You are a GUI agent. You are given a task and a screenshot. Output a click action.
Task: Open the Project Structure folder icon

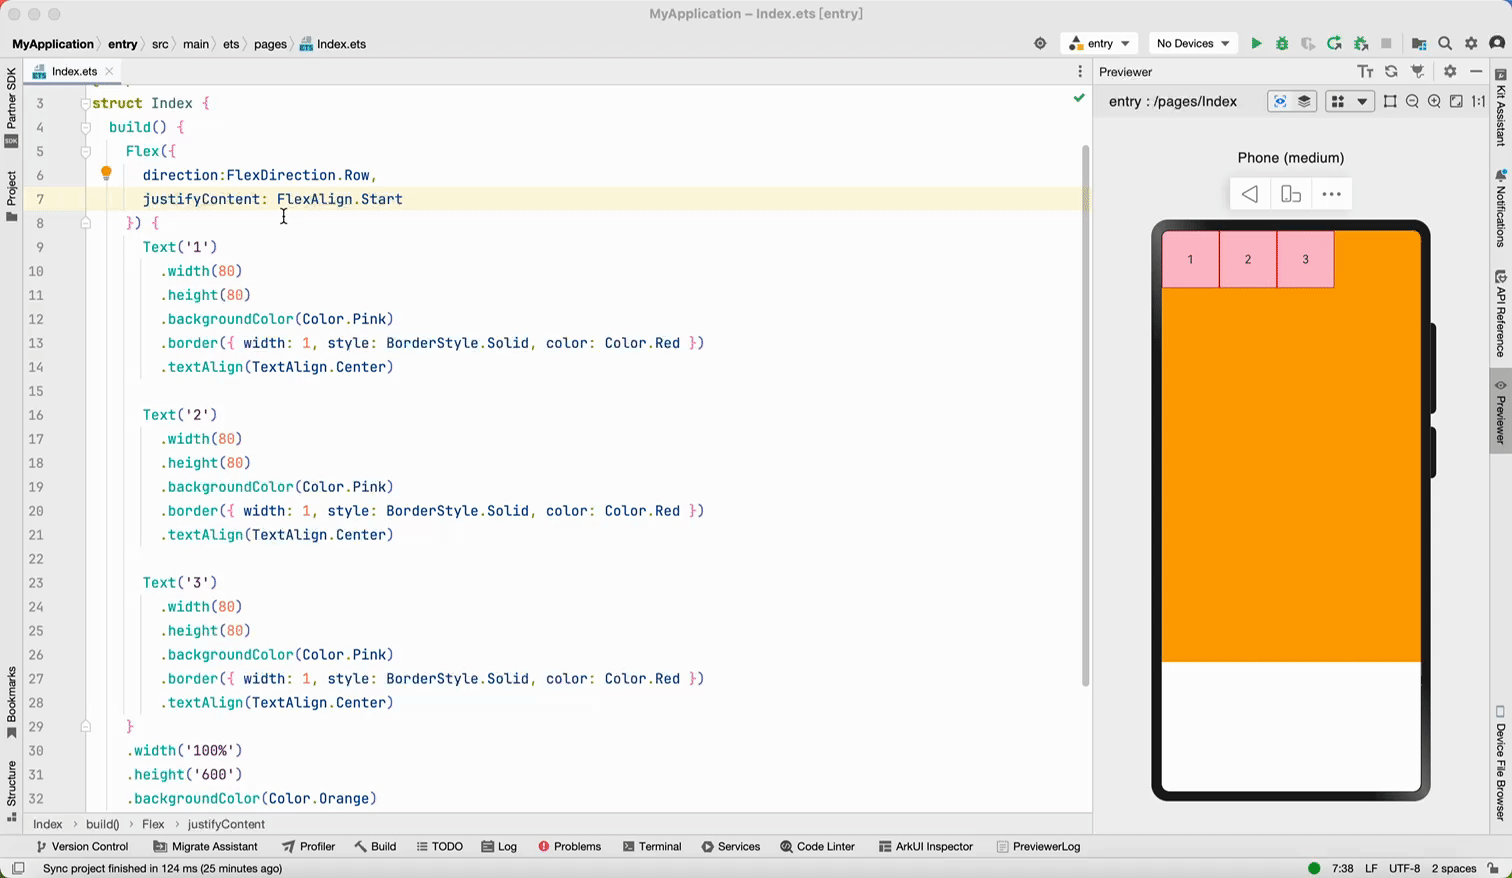tap(1419, 44)
